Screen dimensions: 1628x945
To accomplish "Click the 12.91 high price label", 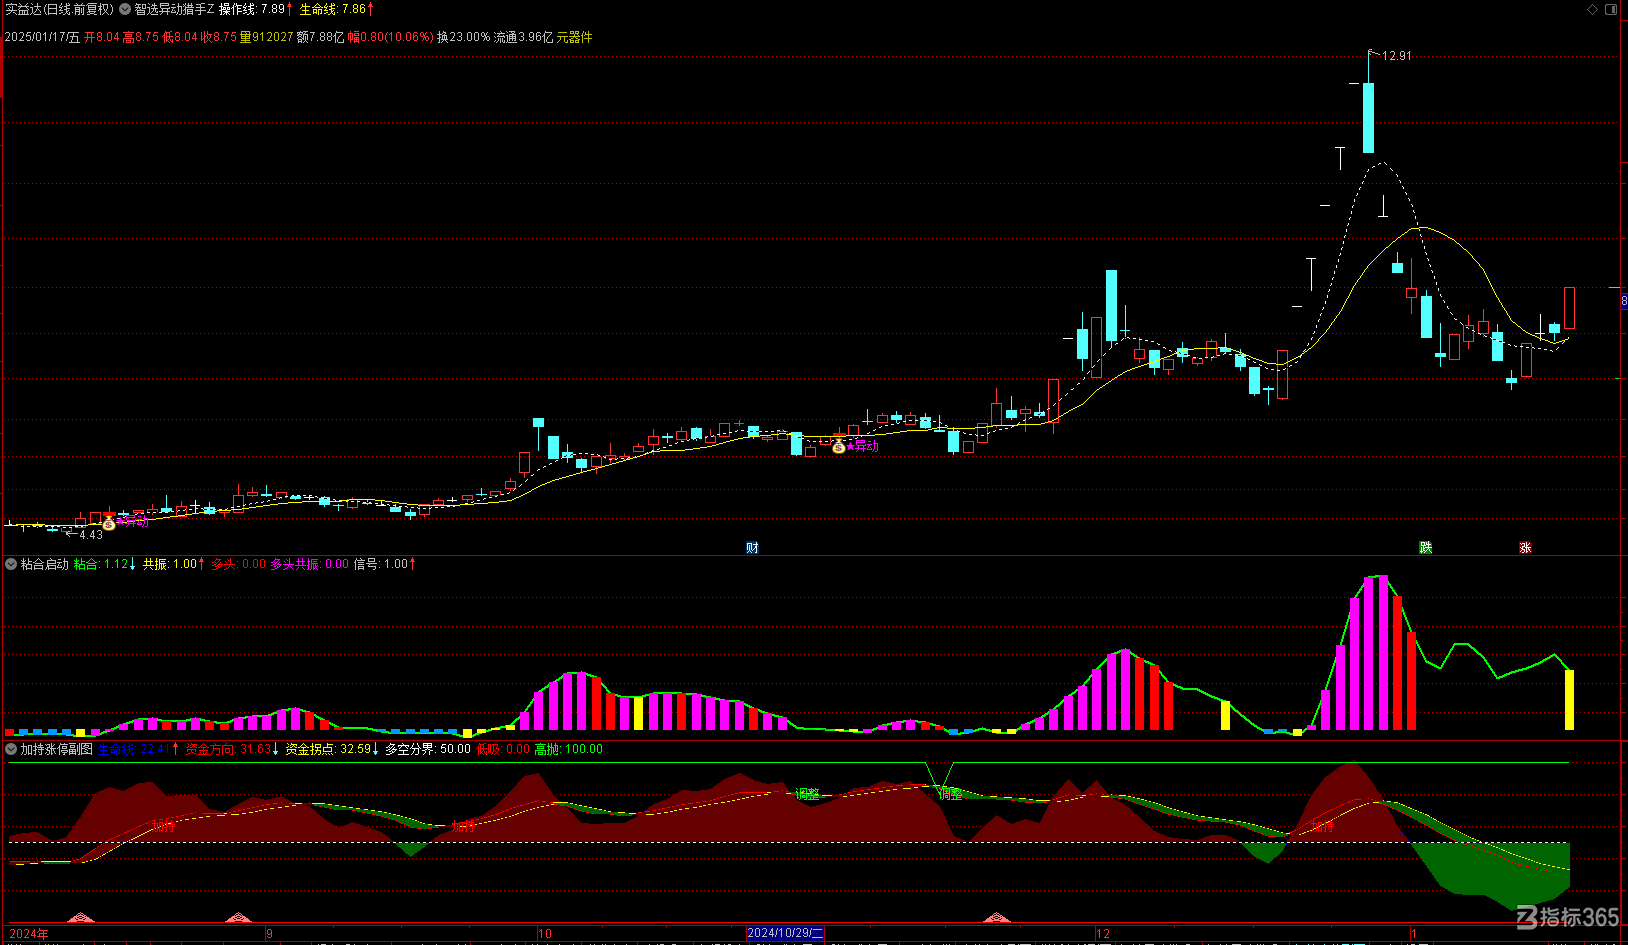I will (x=1397, y=56).
